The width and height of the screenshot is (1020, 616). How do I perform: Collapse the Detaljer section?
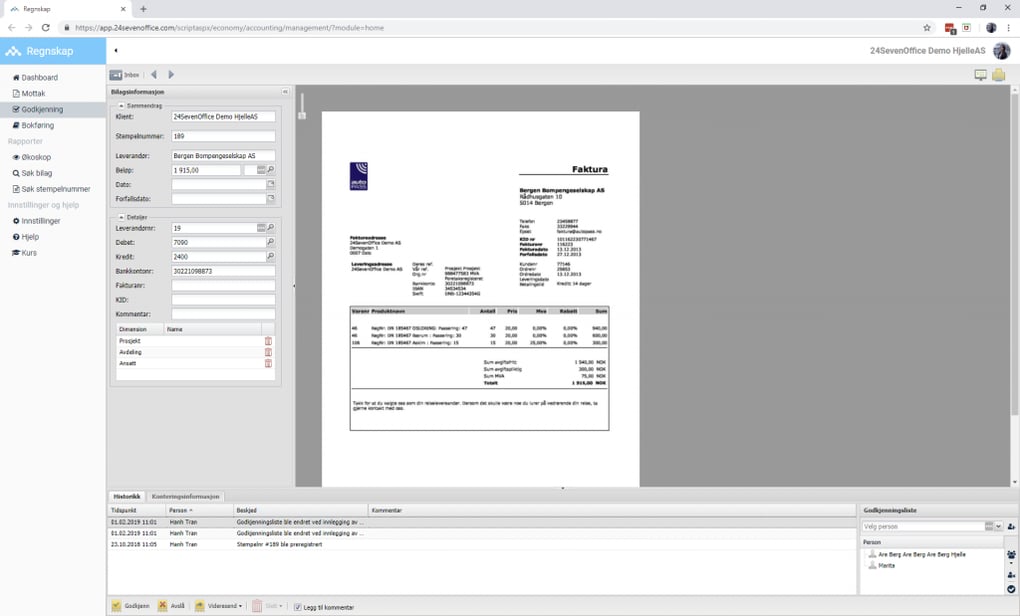pyautogui.click(x=122, y=217)
